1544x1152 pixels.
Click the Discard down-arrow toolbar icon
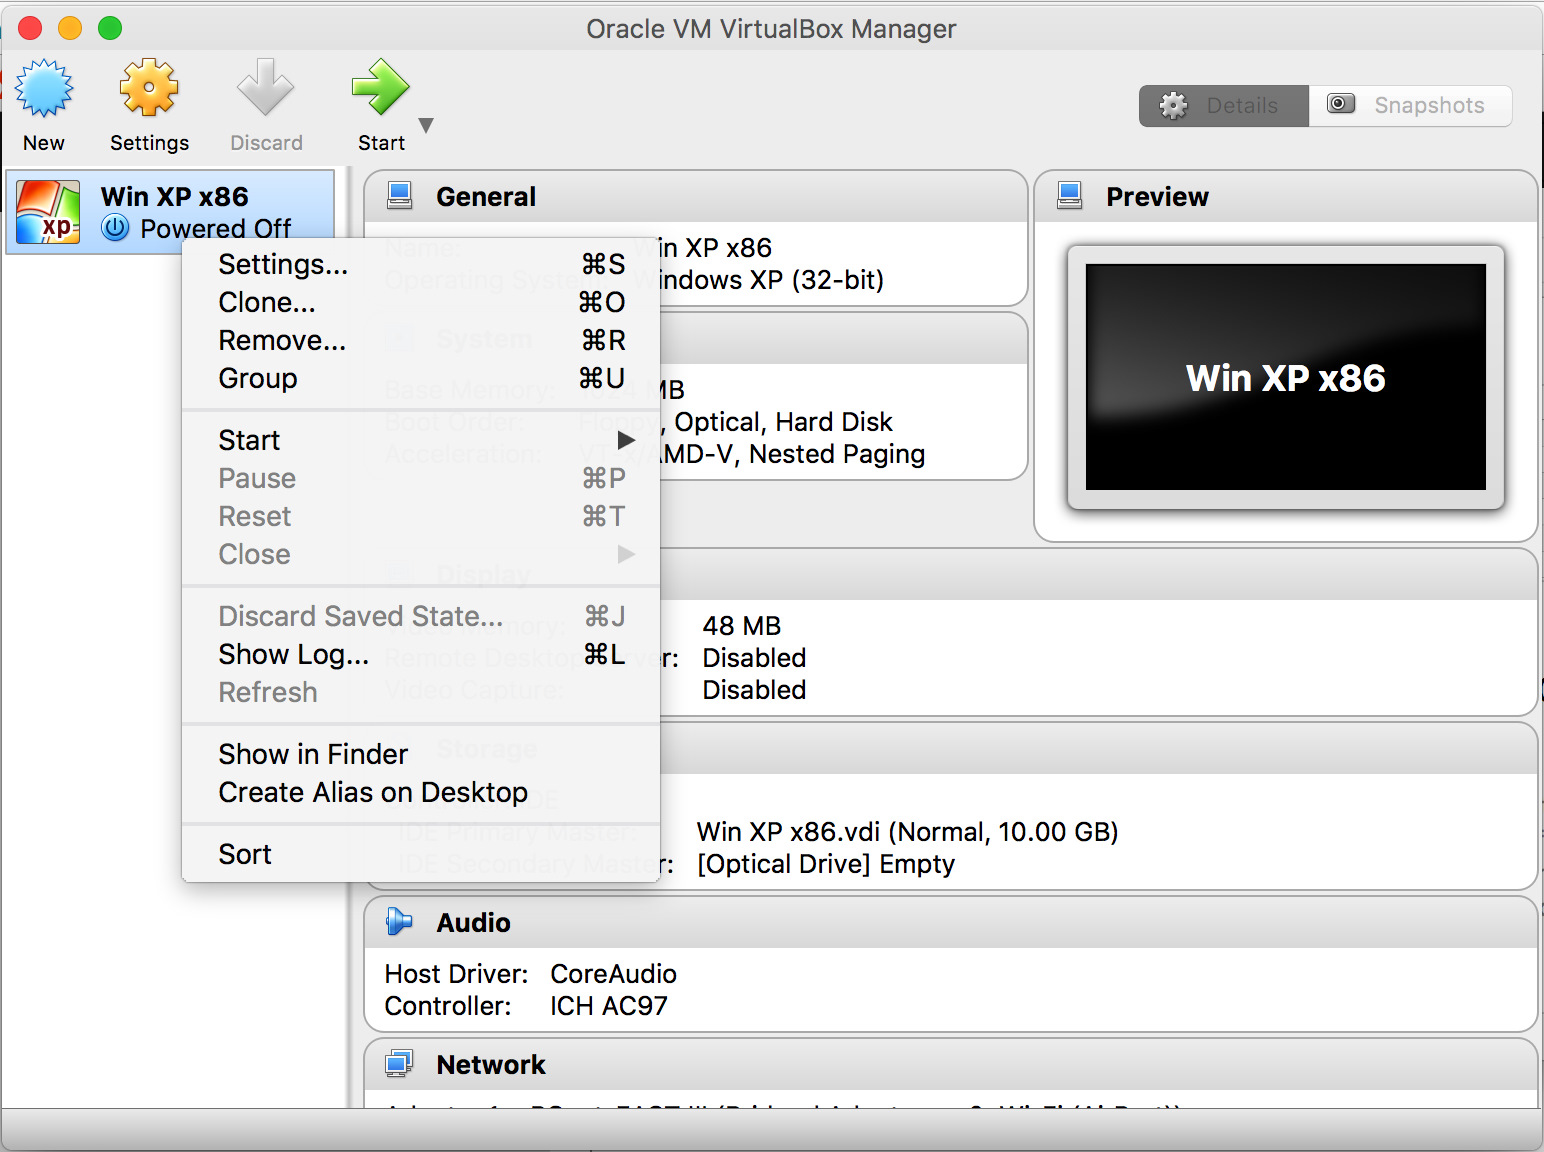click(265, 89)
